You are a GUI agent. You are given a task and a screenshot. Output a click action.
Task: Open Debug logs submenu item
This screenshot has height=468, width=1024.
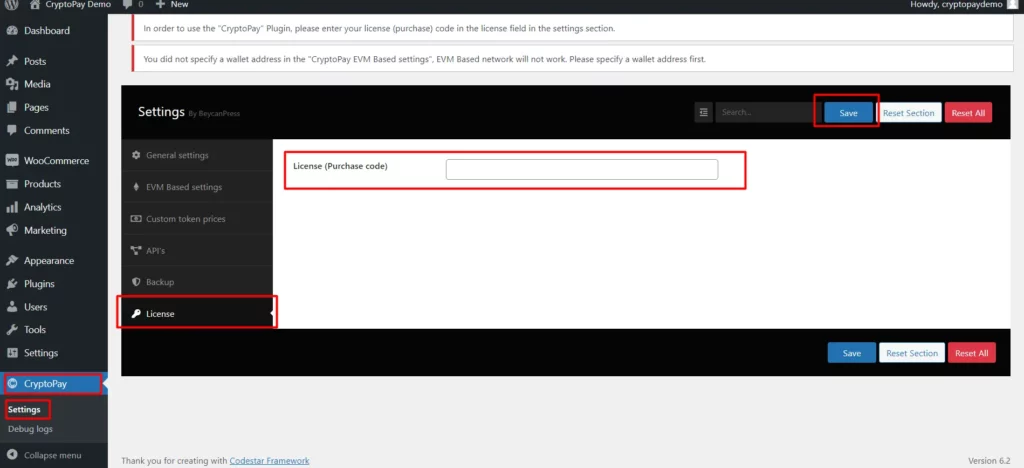30,429
